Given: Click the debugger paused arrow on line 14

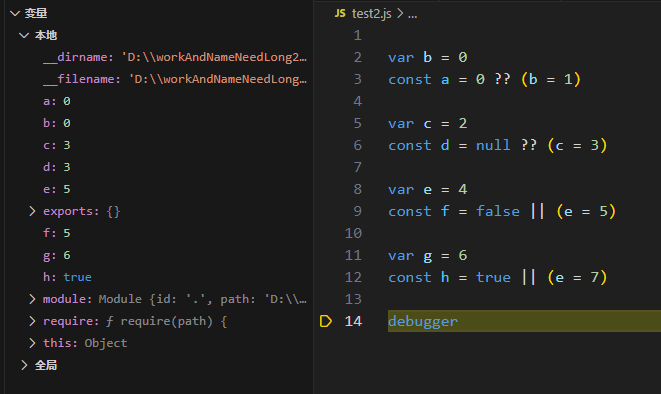Looking at the screenshot, I should (x=326, y=321).
